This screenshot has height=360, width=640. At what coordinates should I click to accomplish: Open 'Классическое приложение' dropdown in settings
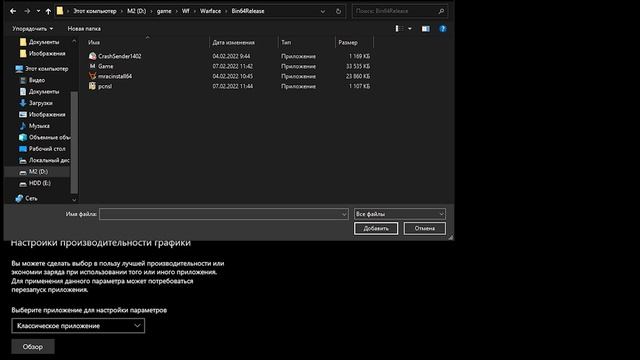pos(78,326)
